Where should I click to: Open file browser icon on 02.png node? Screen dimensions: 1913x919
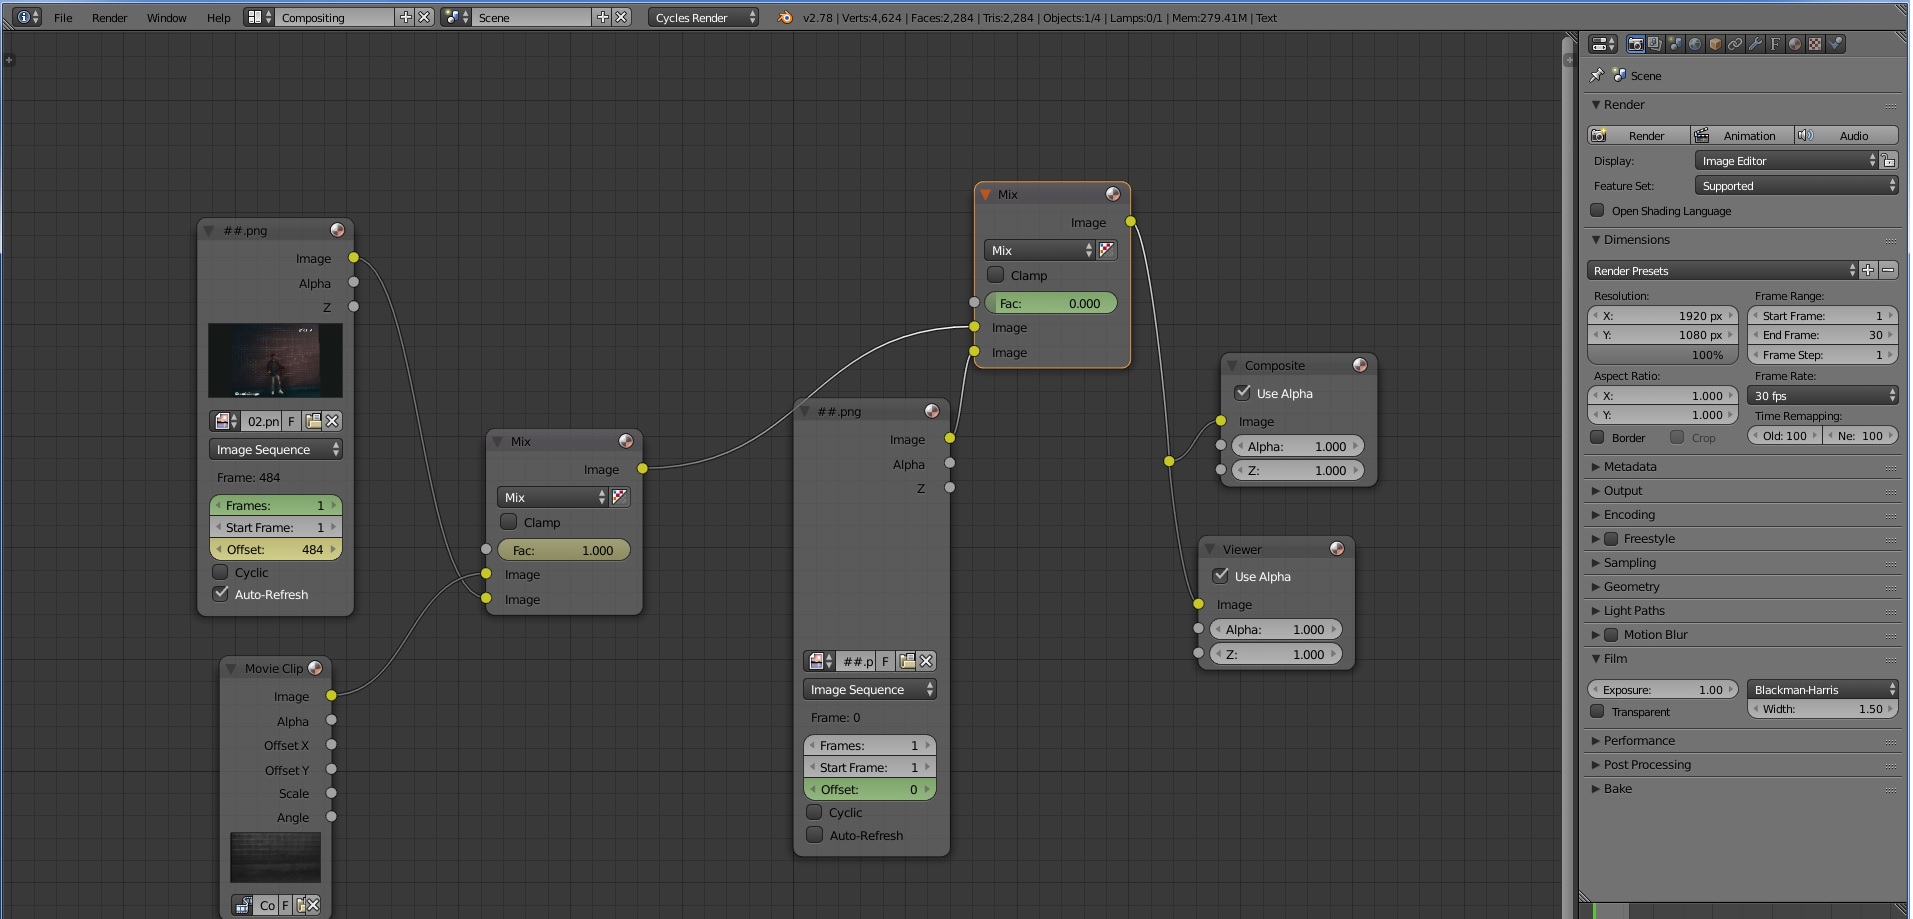click(x=314, y=421)
